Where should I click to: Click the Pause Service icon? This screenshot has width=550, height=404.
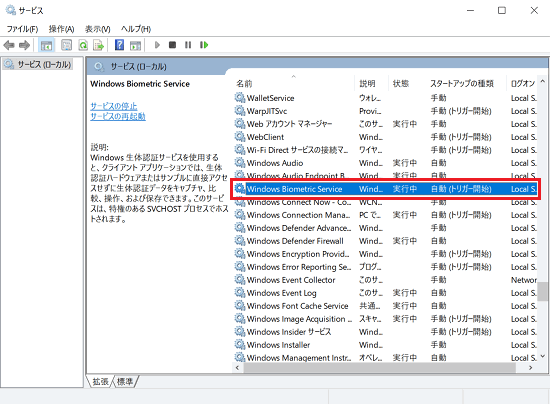tap(188, 45)
